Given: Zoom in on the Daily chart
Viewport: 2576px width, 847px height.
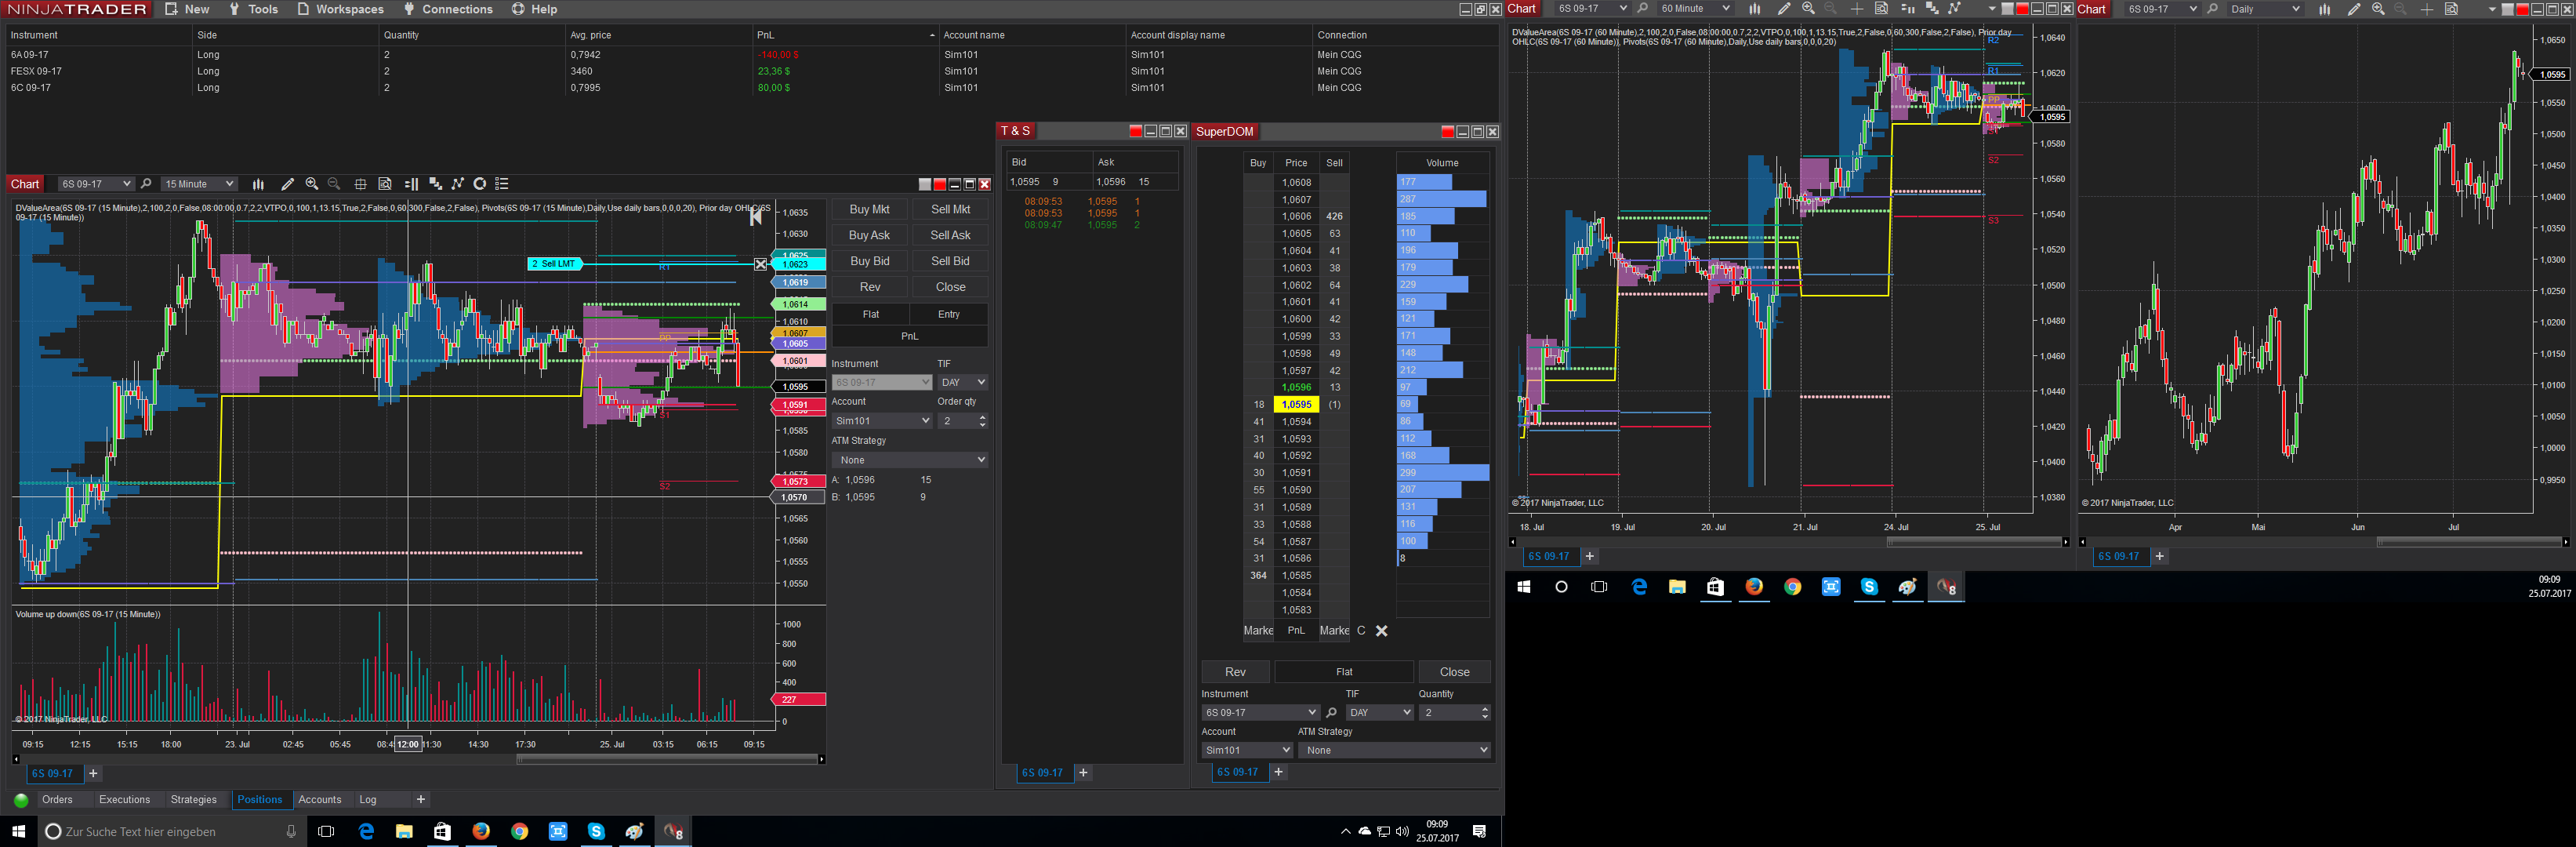Looking at the screenshot, I should 2378,9.
